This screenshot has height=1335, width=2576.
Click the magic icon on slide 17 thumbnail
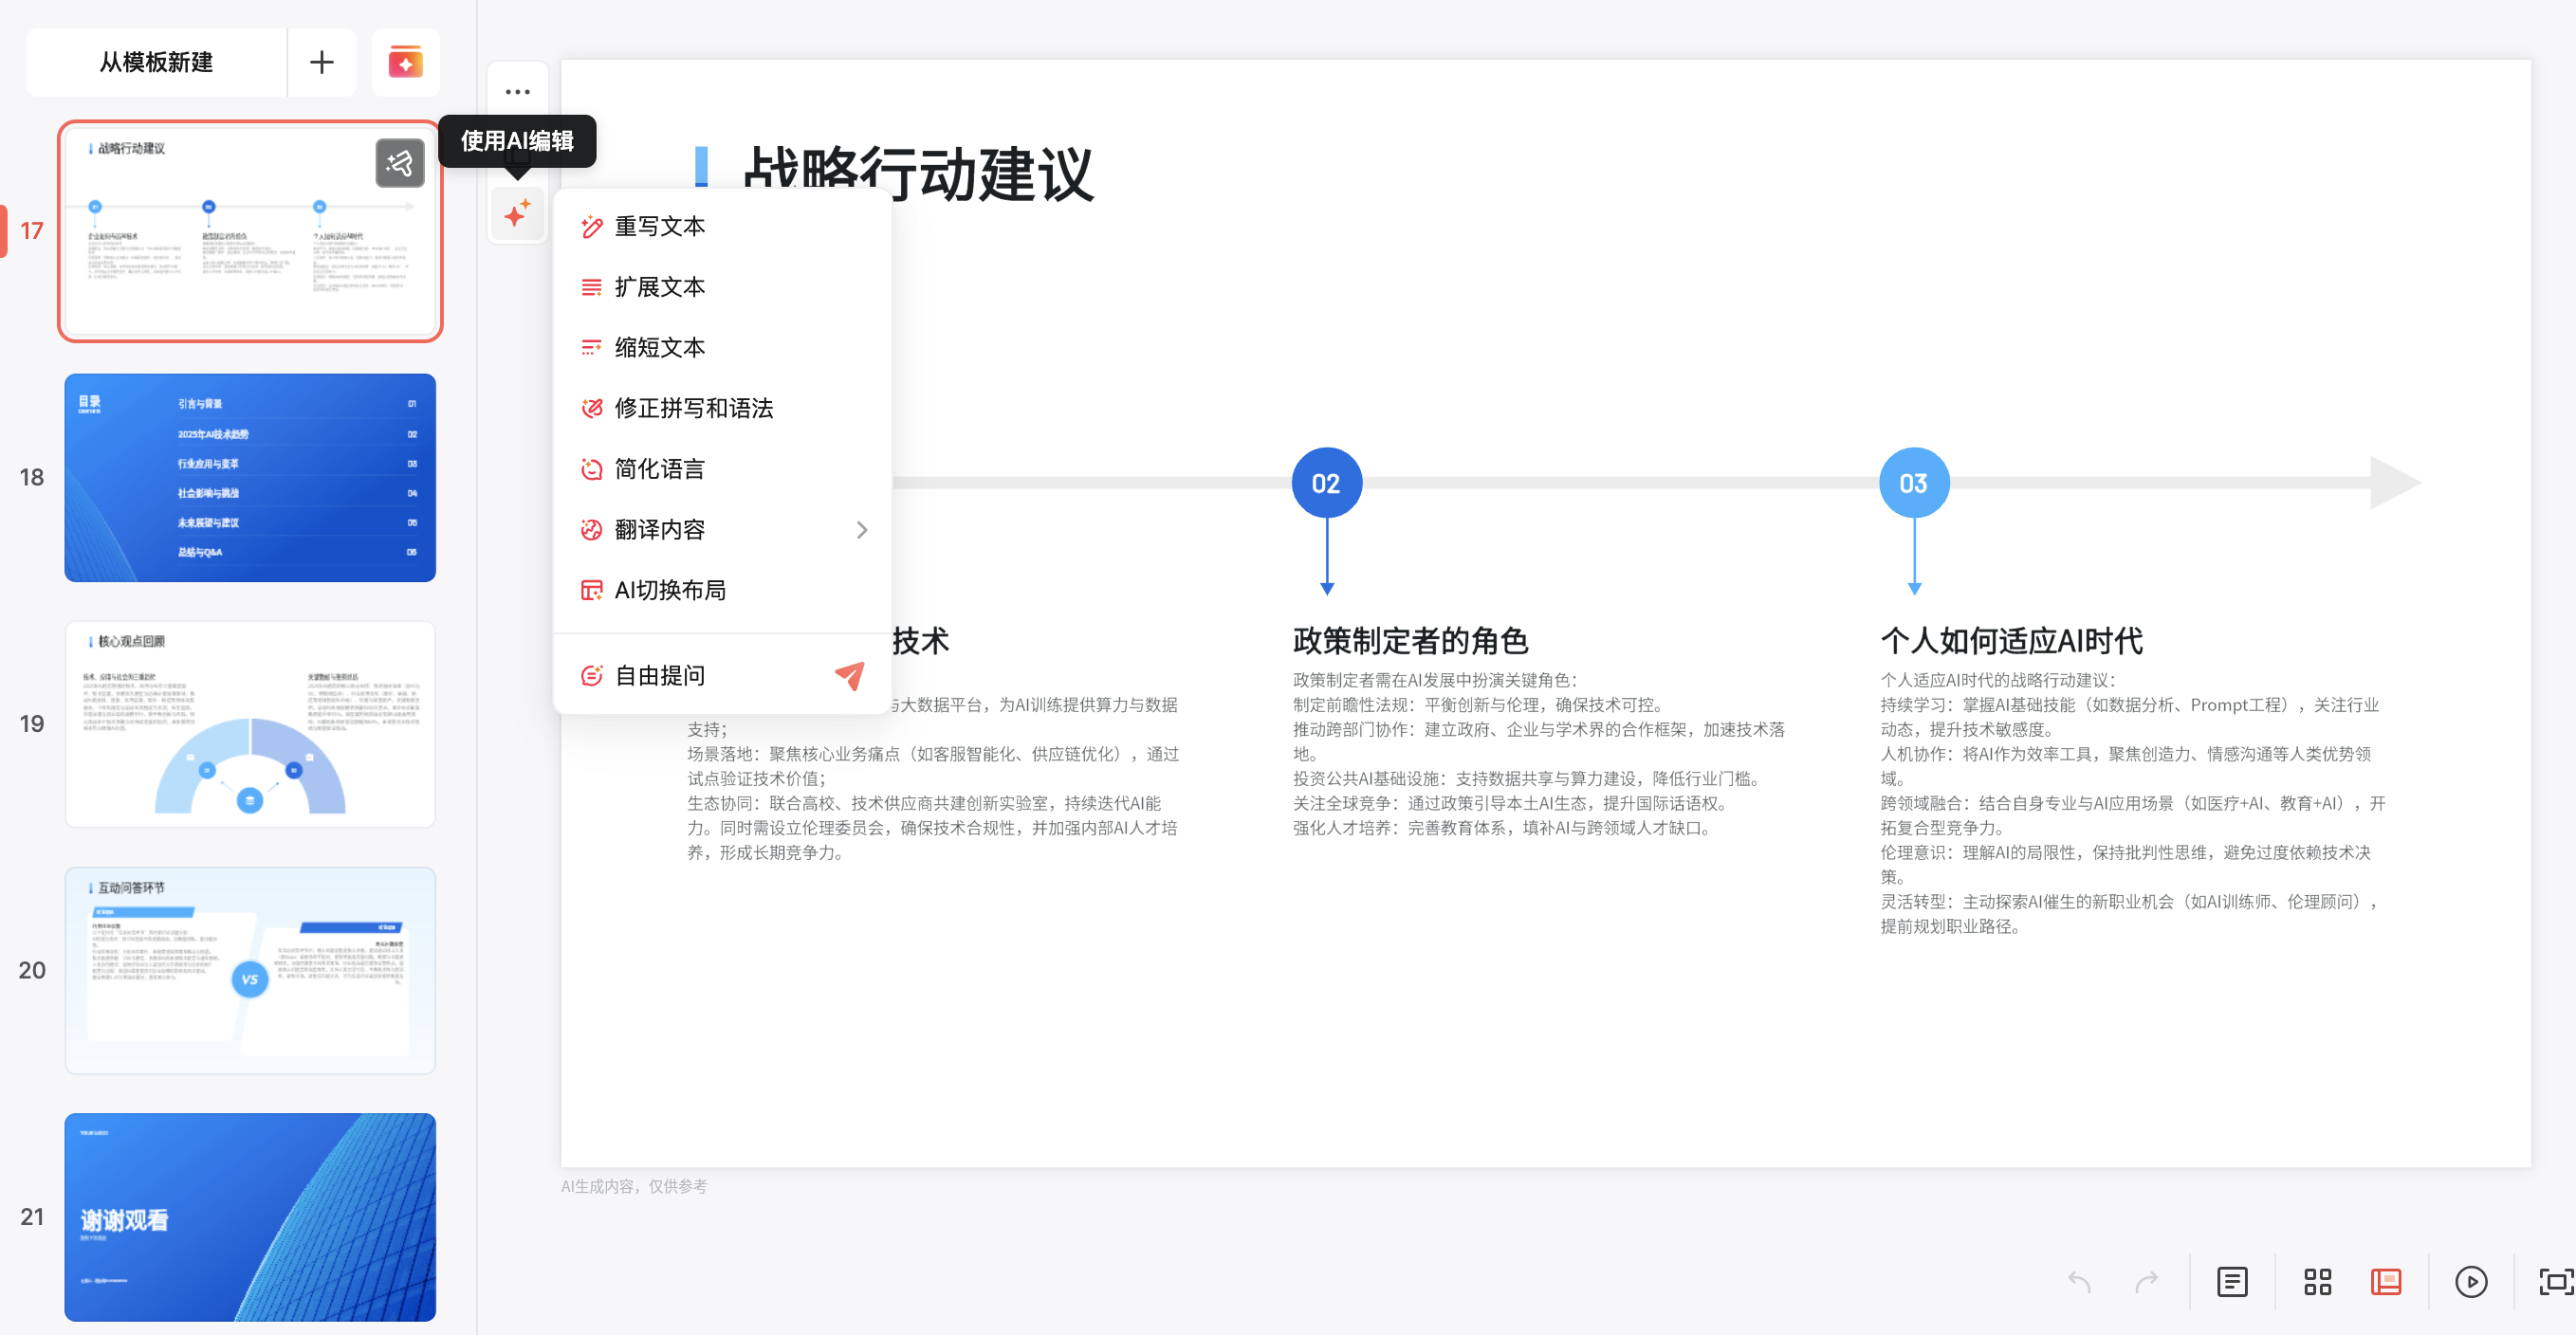click(x=399, y=163)
